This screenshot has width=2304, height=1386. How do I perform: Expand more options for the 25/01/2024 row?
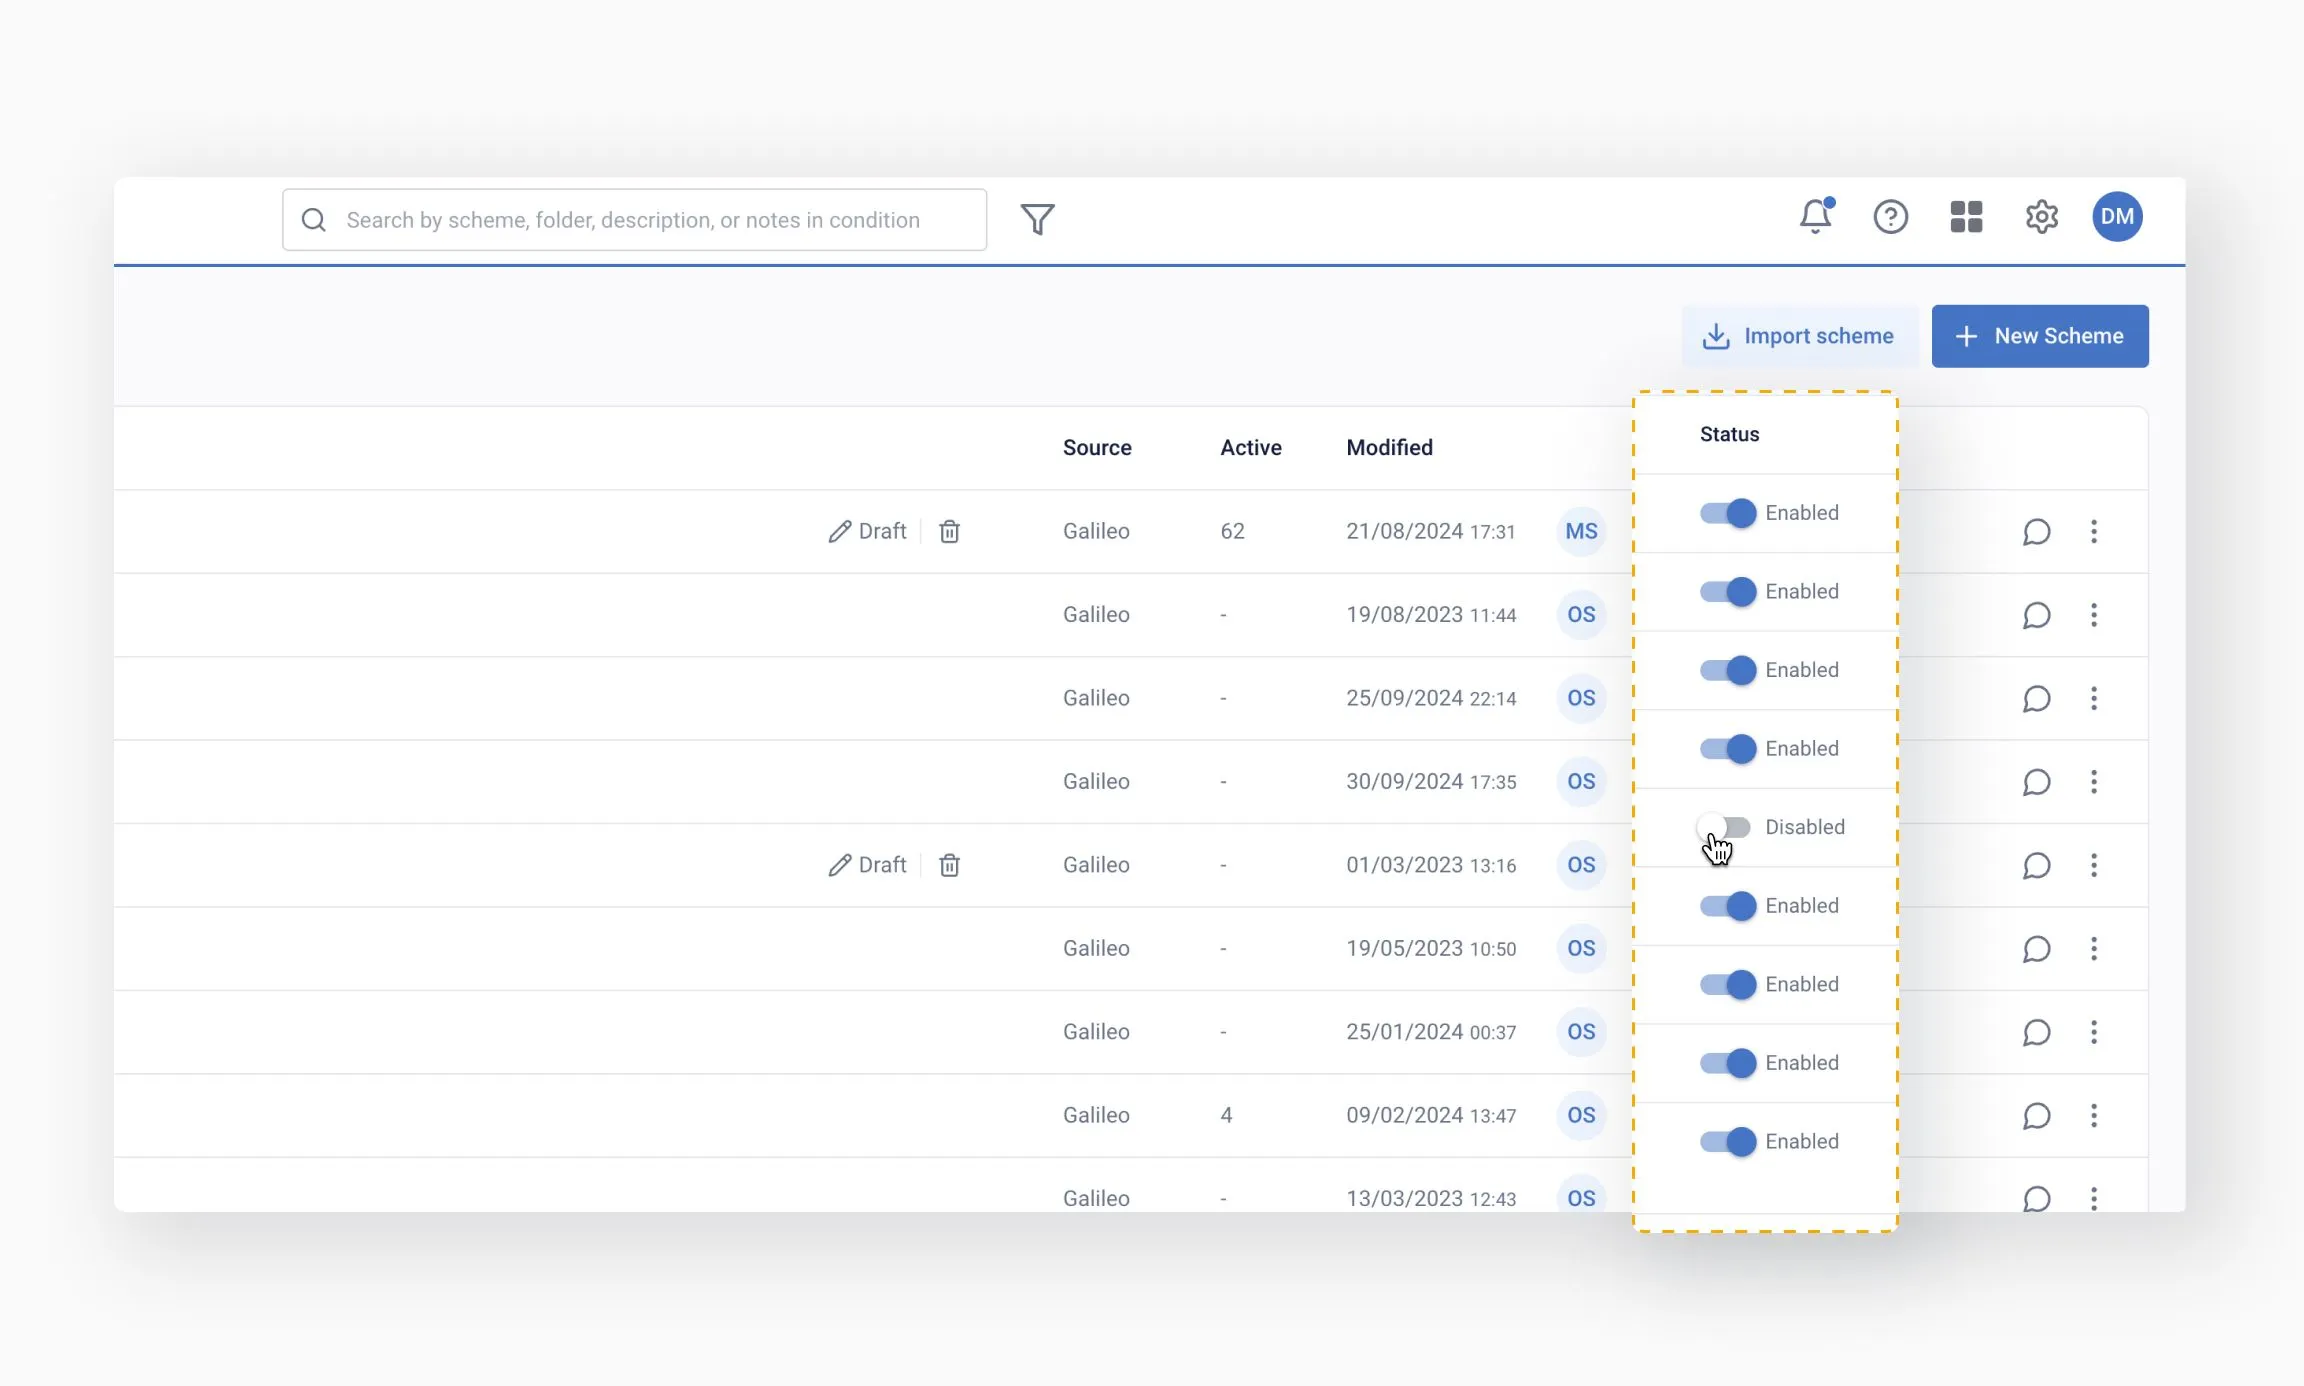click(x=2093, y=1032)
